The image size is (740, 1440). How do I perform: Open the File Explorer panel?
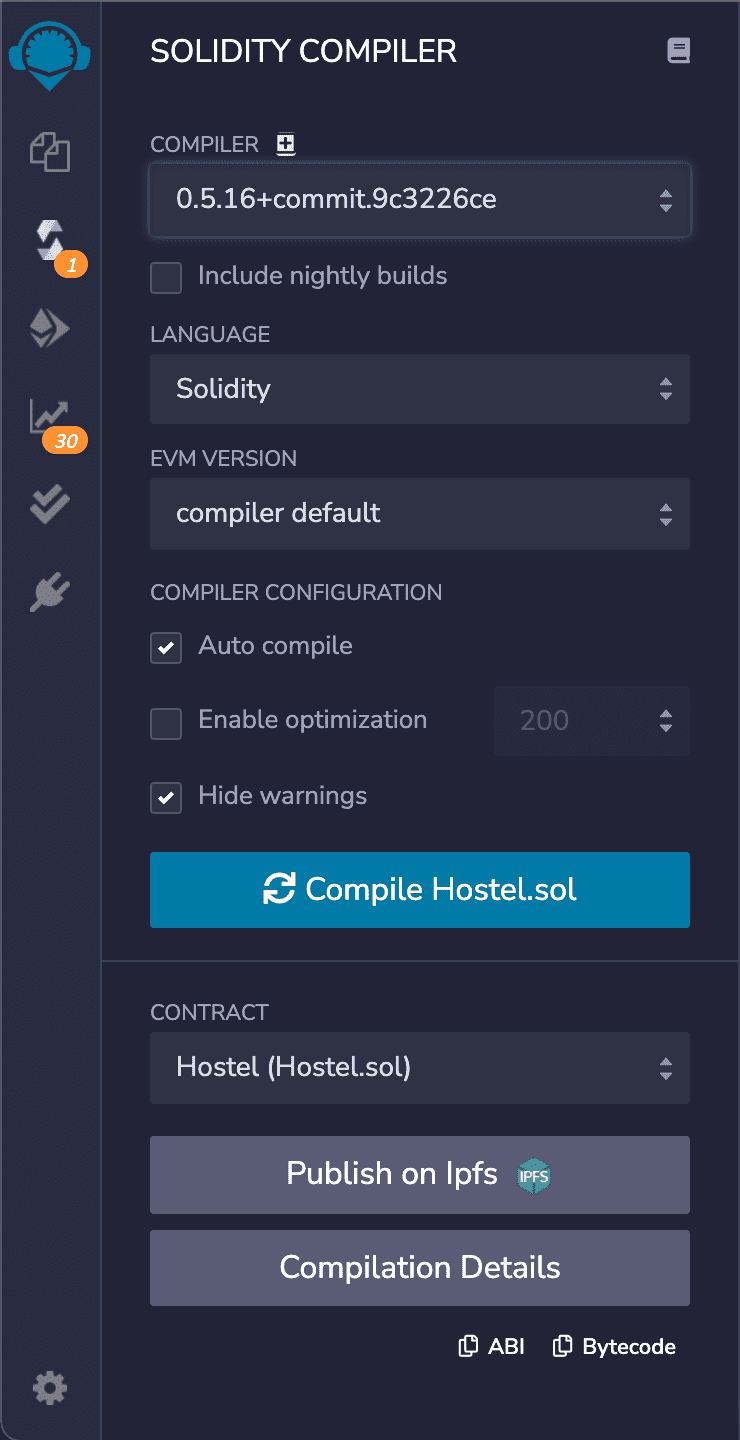coord(49,152)
